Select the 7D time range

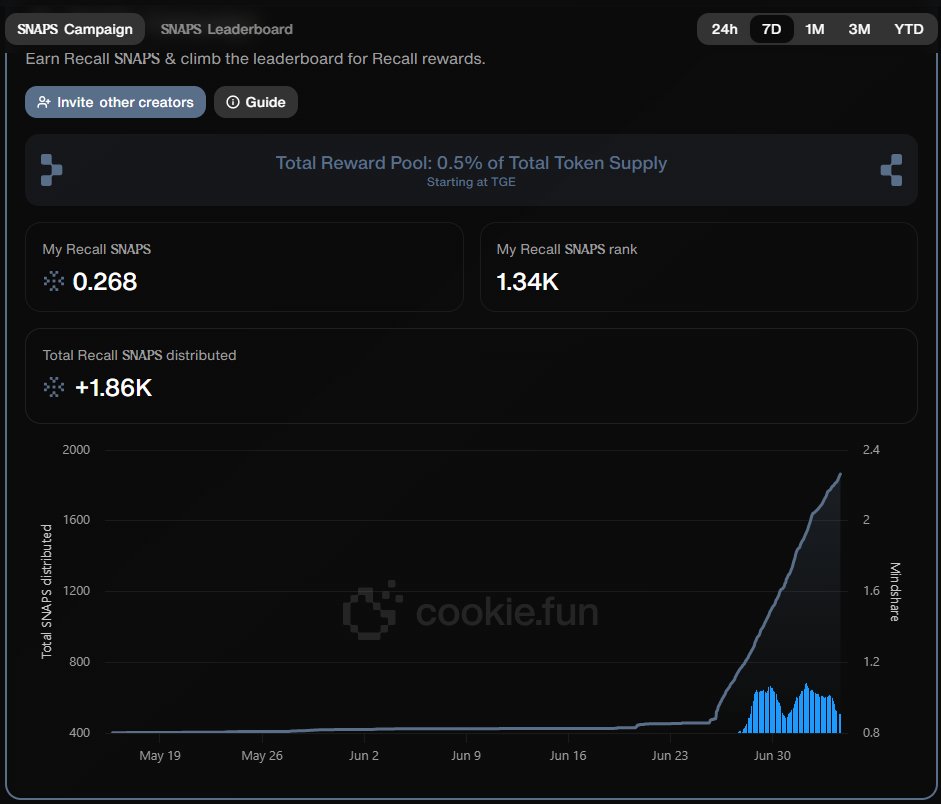[771, 29]
